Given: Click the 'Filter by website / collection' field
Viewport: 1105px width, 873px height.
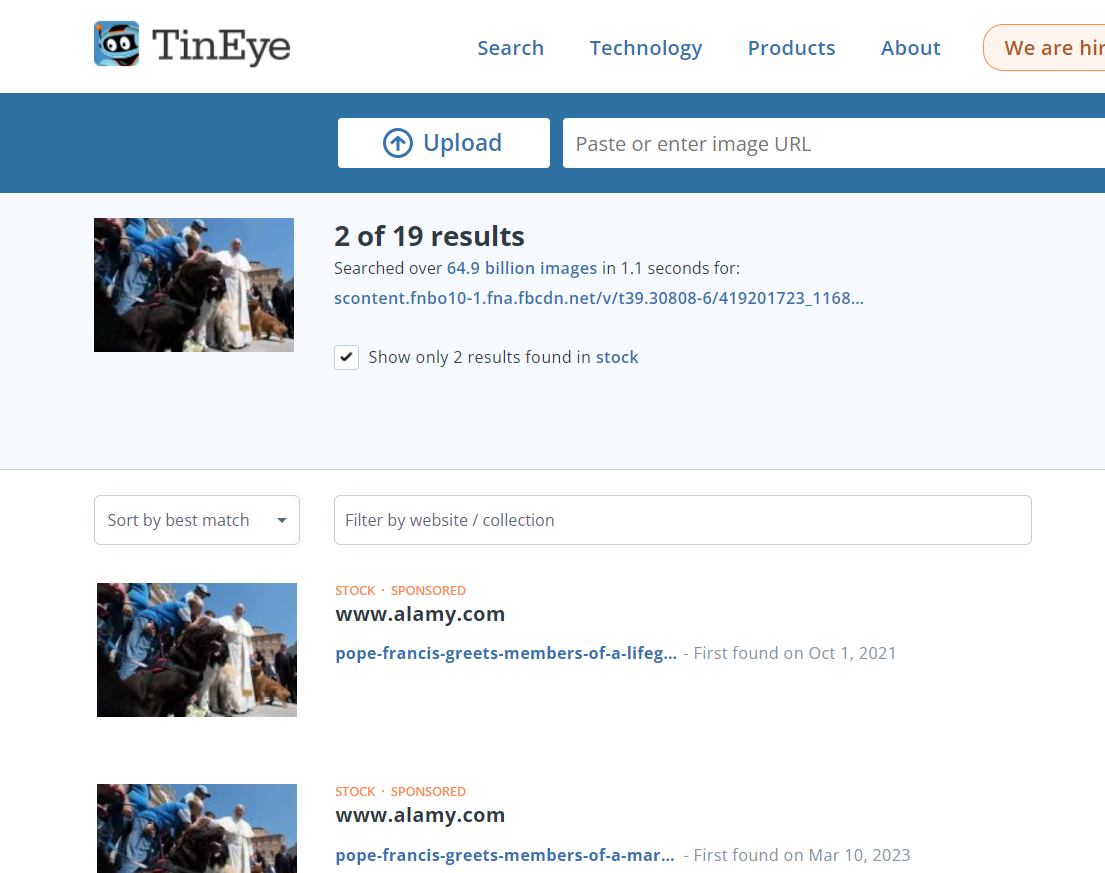Looking at the screenshot, I should click(x=682, y=520).
